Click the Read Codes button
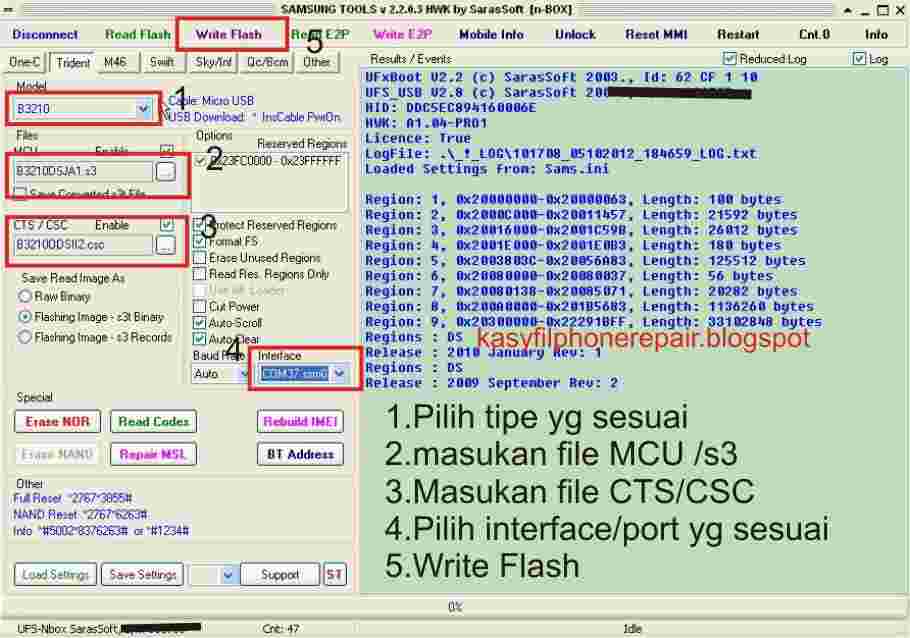The width and height of the screenshot is (910, 638). click(153, 421)
